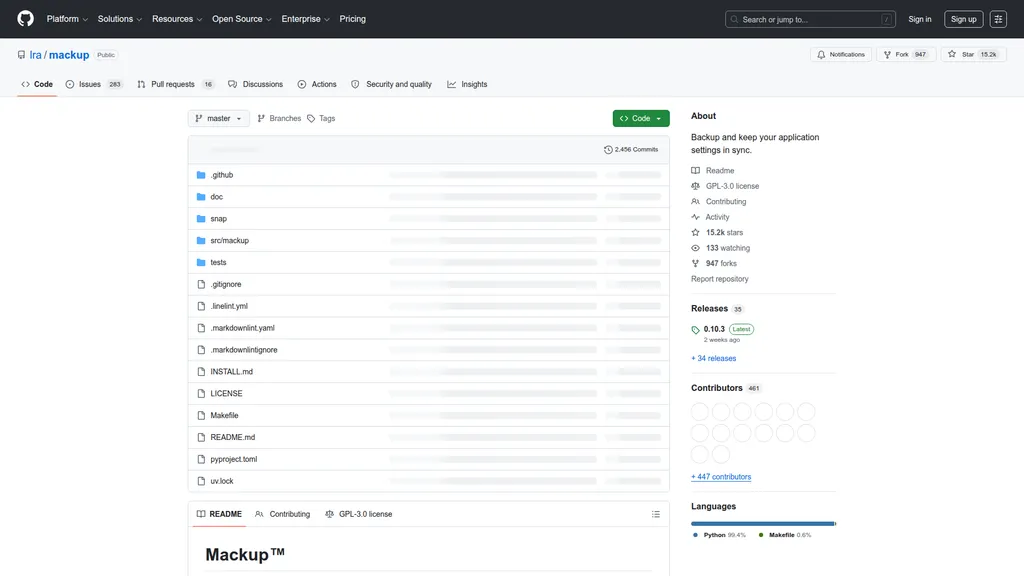Click the Languages bar Python segment
1024x576 pixels.
pyautogui.click(x=762, y=524)
